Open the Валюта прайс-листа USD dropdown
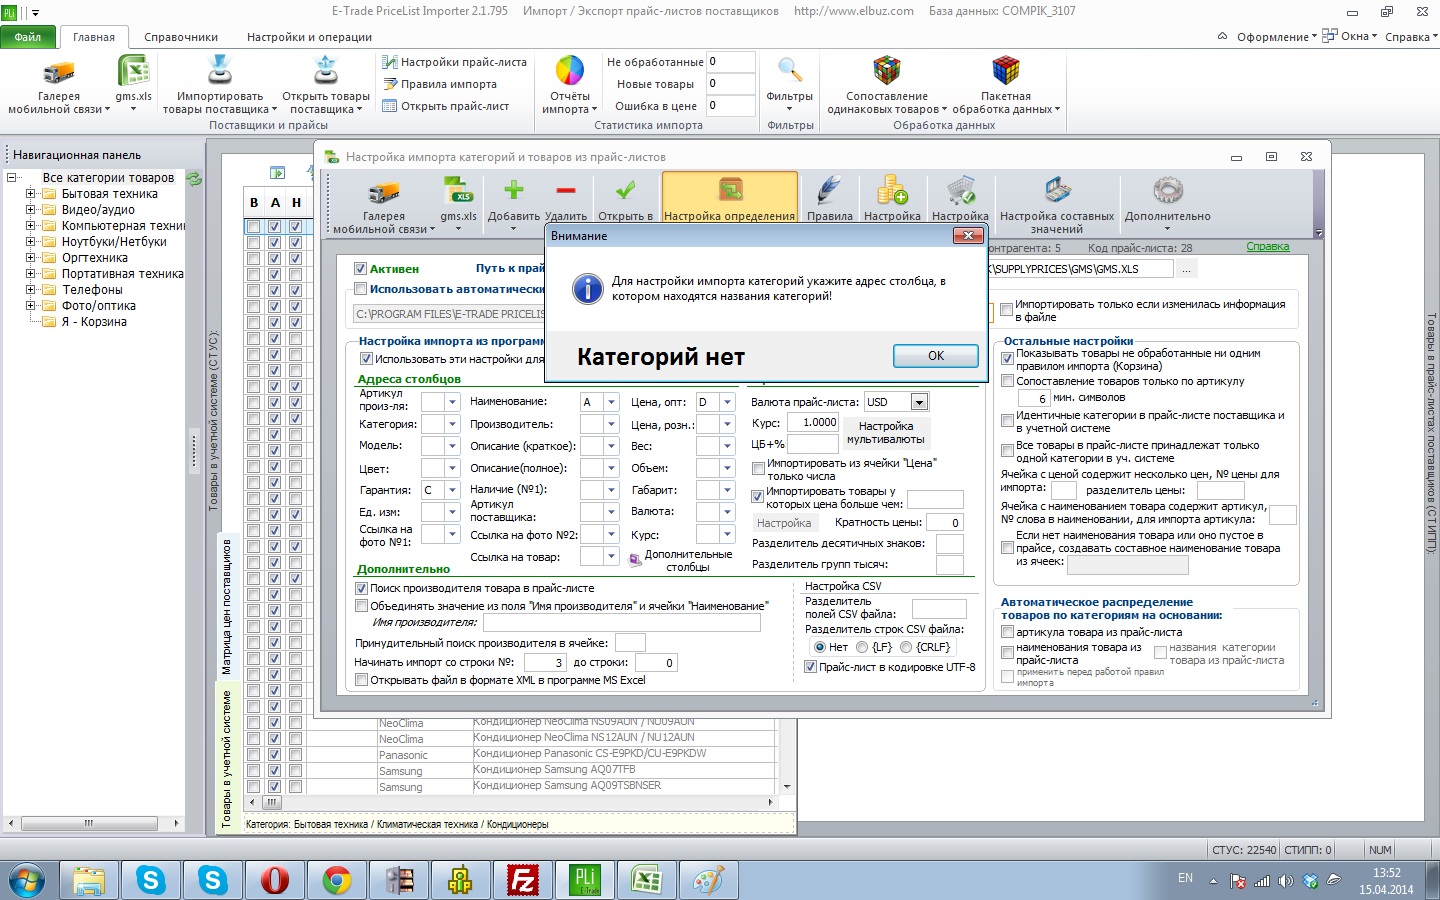Viewport: 1440px width, 900px height. click(x=919, y=402)
